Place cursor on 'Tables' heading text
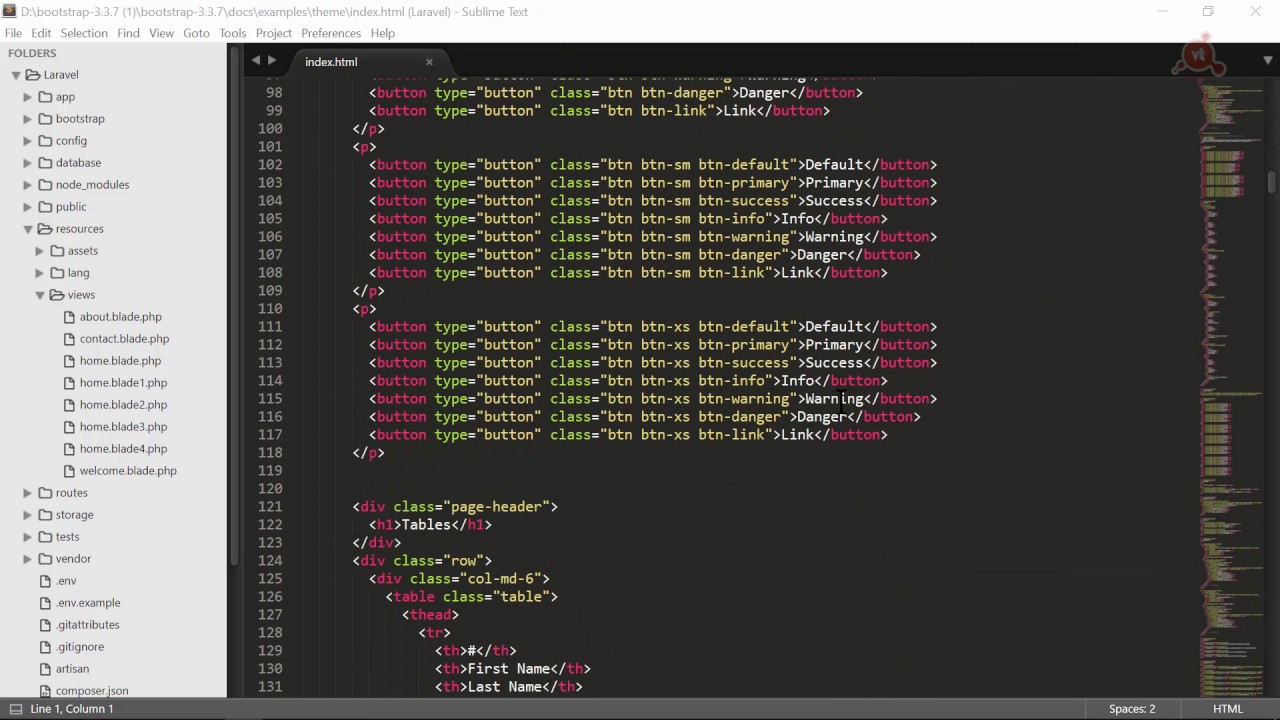 (x=426, y=525)
